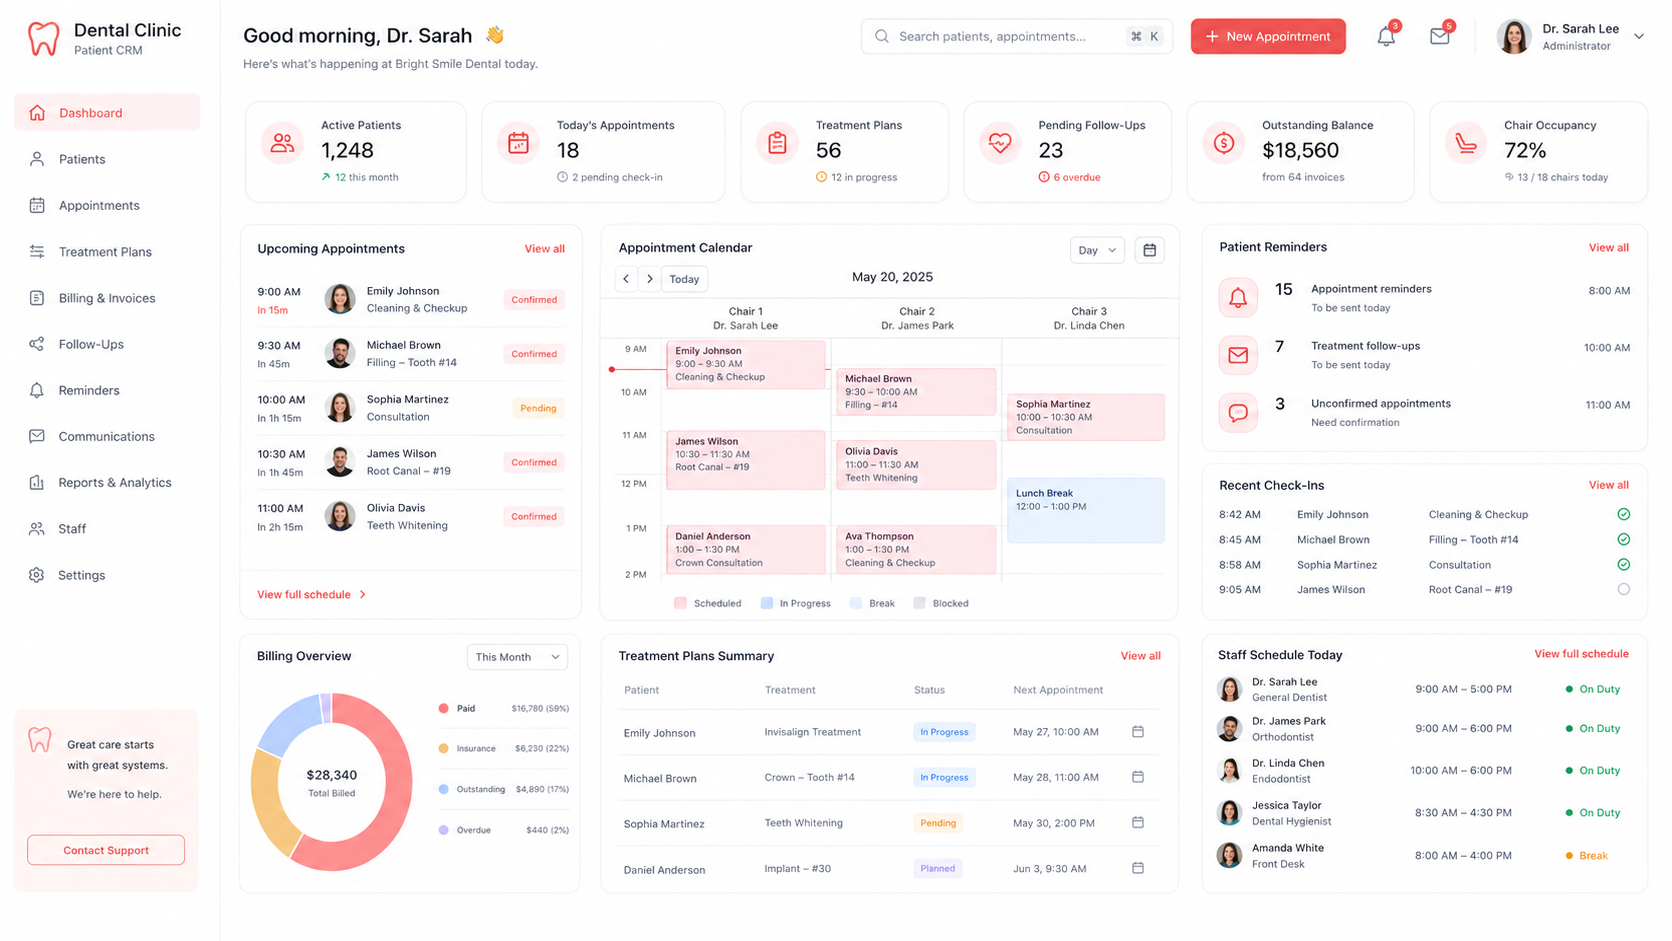
Task: Click View all in Treatment Plans Summary
Action: pos(1141,656)
